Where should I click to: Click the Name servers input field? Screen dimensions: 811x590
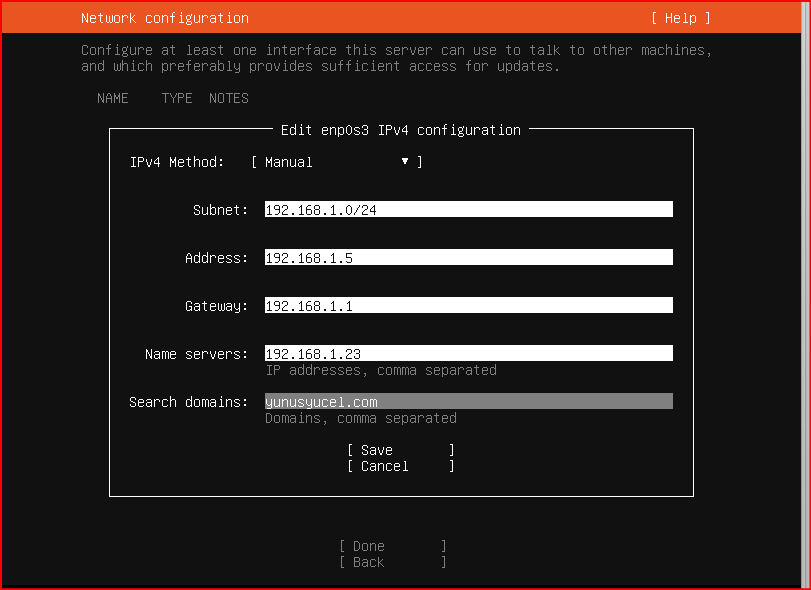[x=469, y=354]
